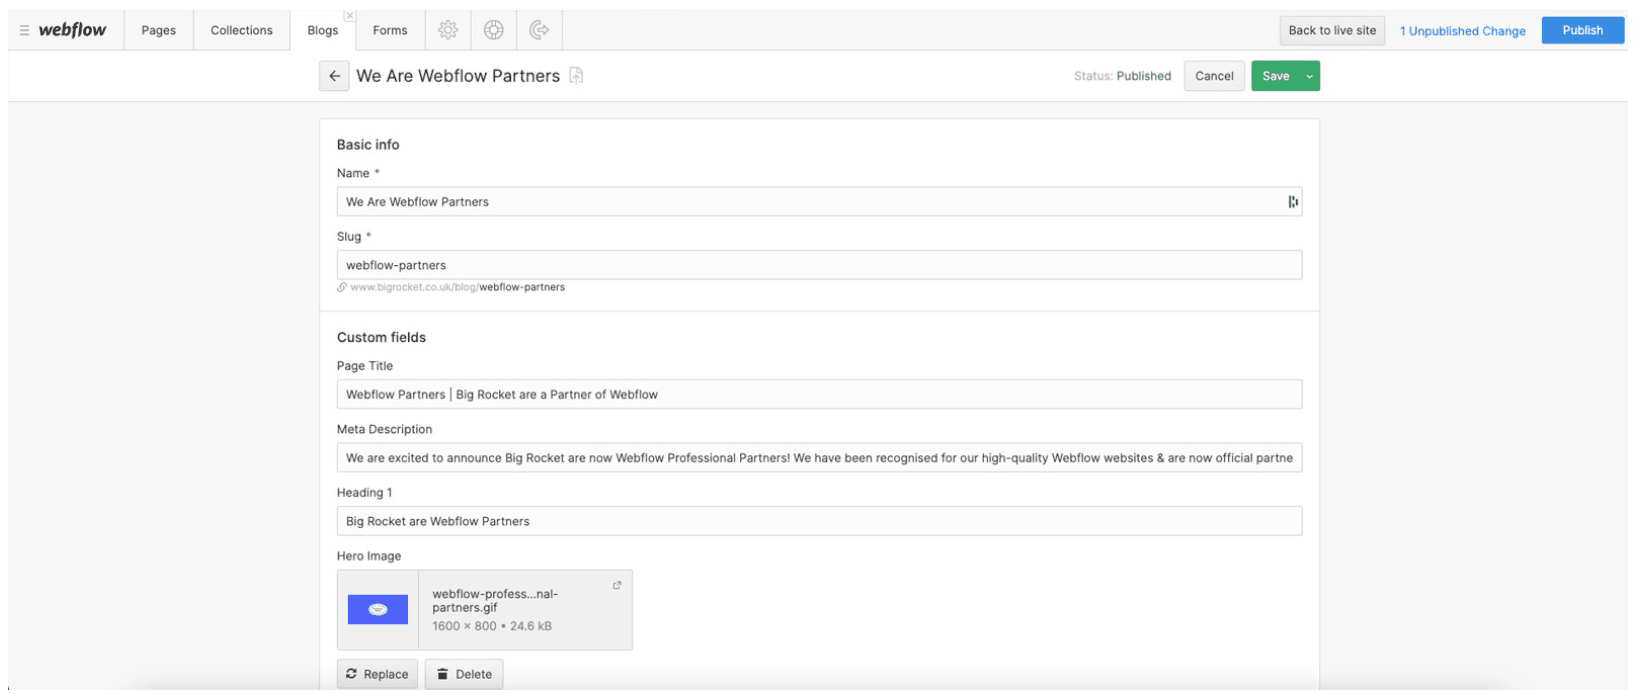
Task: Open site settings gear icon
Action: pos(448,30)
